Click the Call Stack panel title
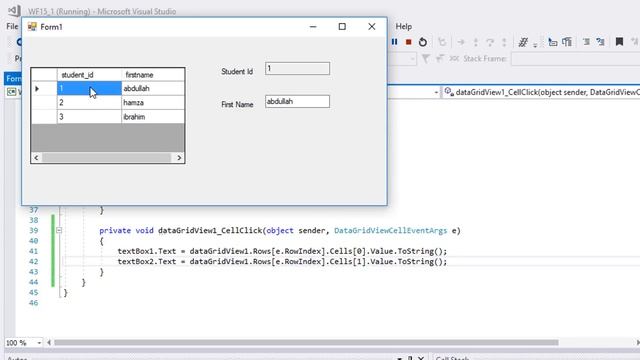640x360 pixels. point(452,358)
